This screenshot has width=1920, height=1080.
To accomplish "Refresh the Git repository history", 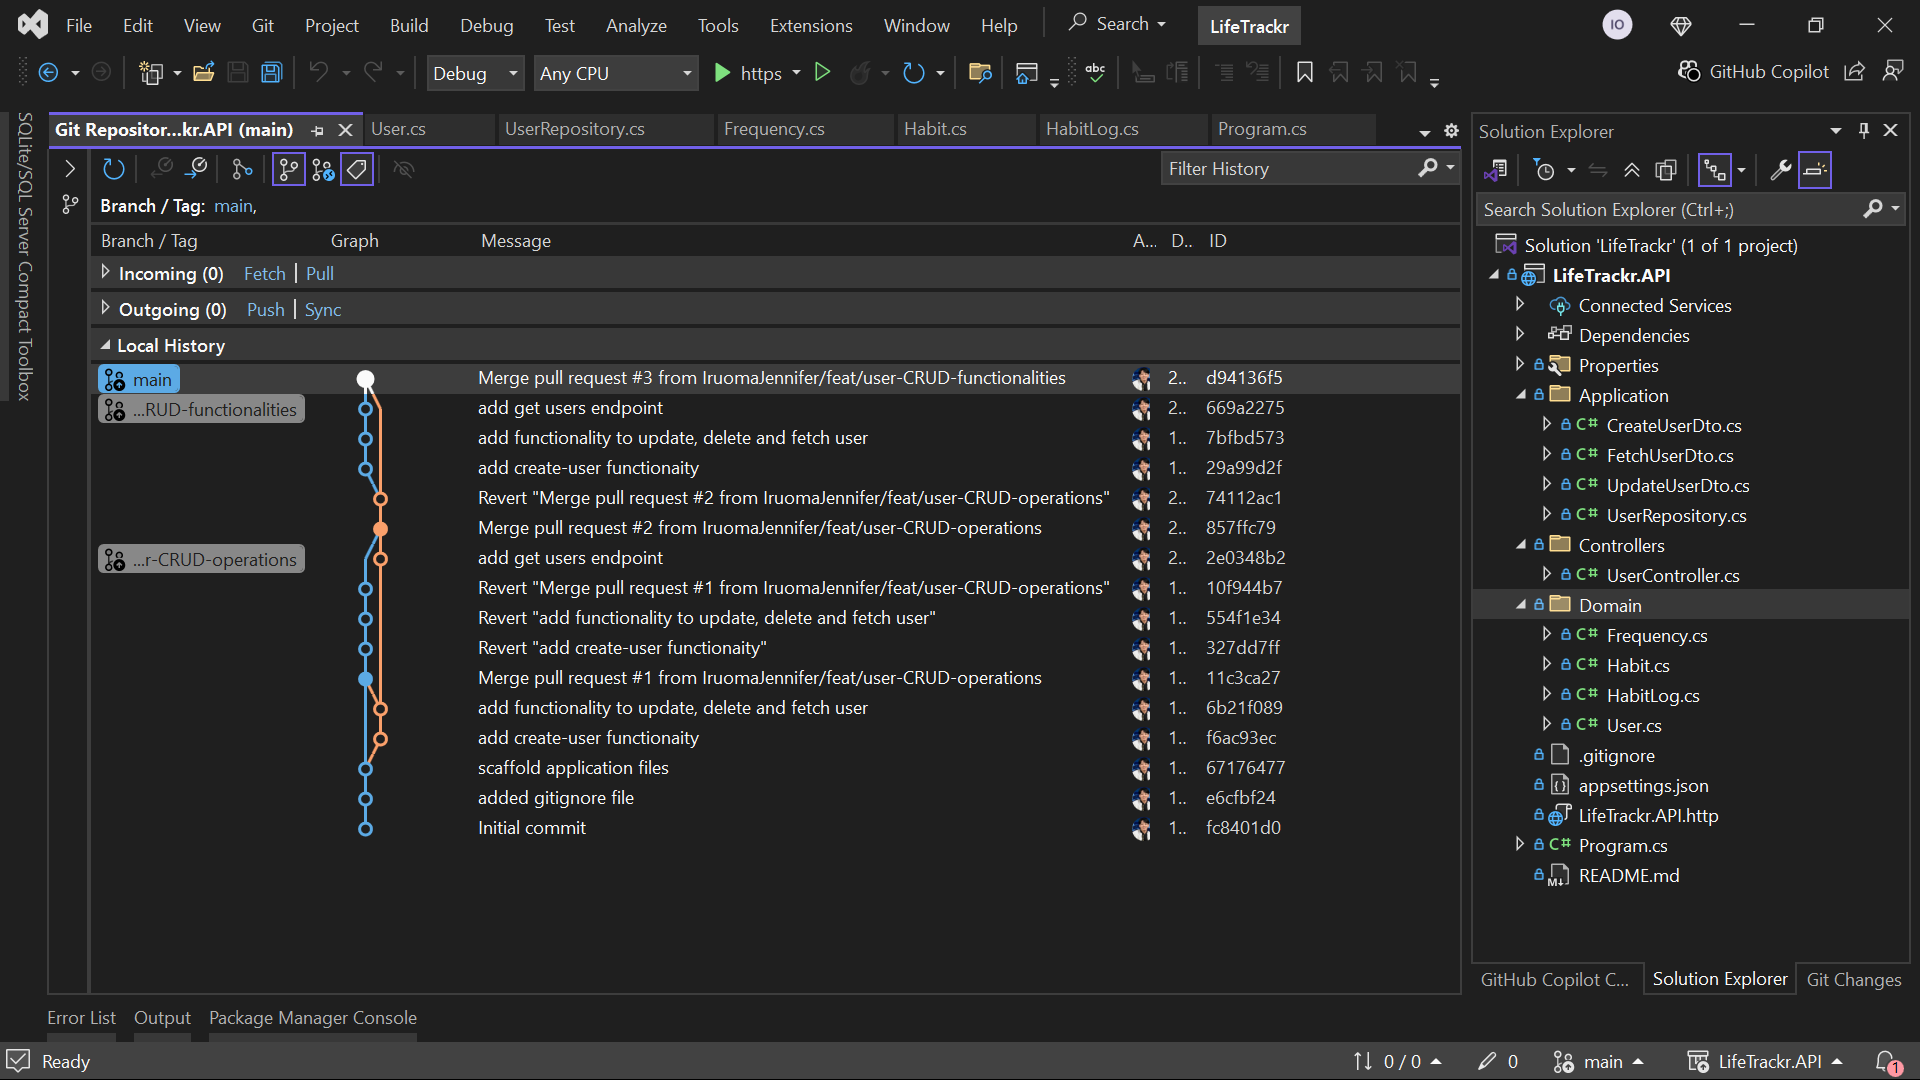I will tap(114, 170).
